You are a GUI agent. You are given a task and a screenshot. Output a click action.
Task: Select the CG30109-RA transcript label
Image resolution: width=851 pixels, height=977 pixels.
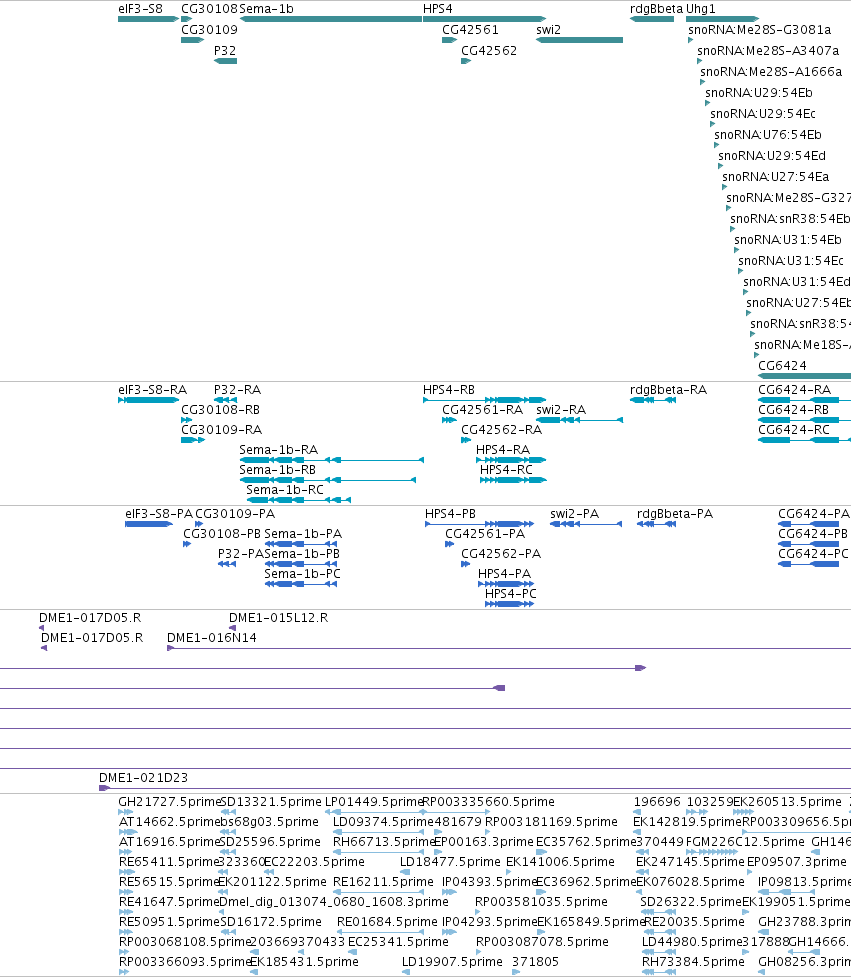[222, 429]
